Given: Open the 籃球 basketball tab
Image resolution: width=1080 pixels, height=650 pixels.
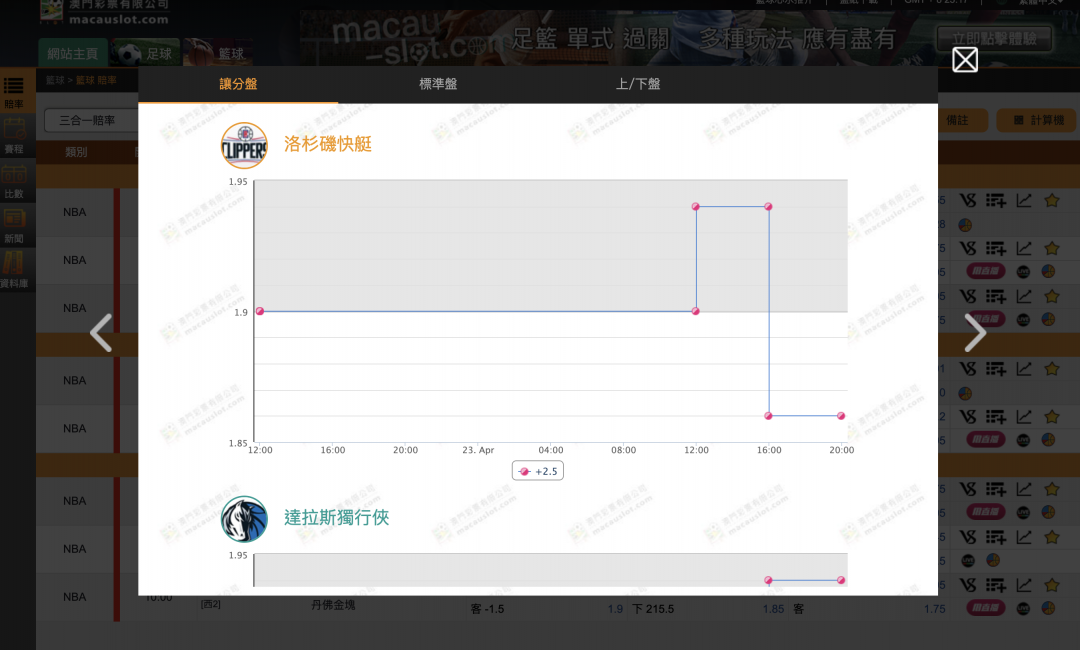Looking at the screenshot, I should (x=216, y=54).
